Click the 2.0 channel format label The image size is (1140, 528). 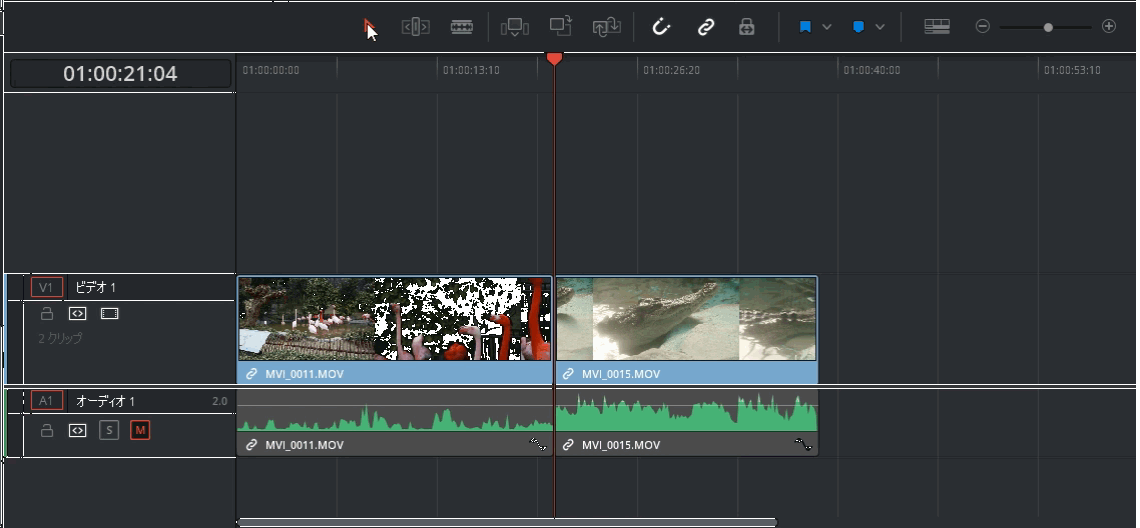tap(220, 401)
